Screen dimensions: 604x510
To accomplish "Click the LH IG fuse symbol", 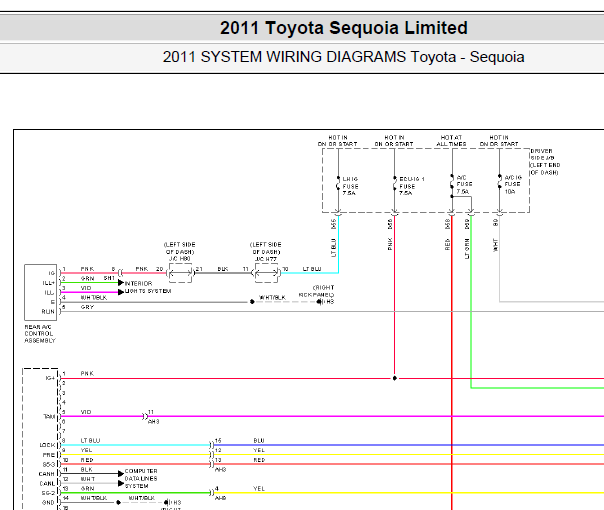I will click(x=338, y=184).
